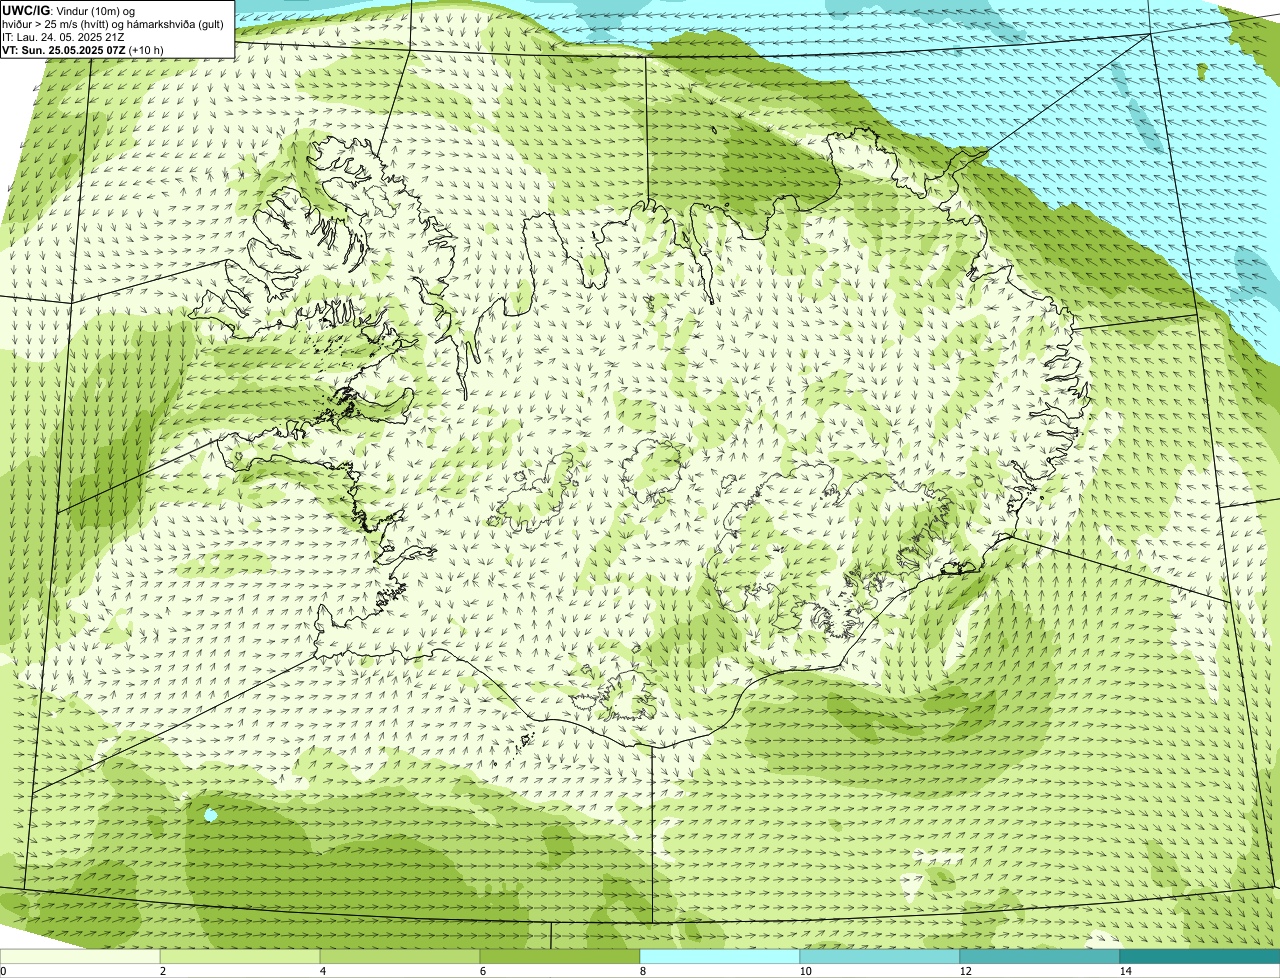Click the small cyan wind spot southwest of Iceland

pyautogui.click(x=210, y=816)
